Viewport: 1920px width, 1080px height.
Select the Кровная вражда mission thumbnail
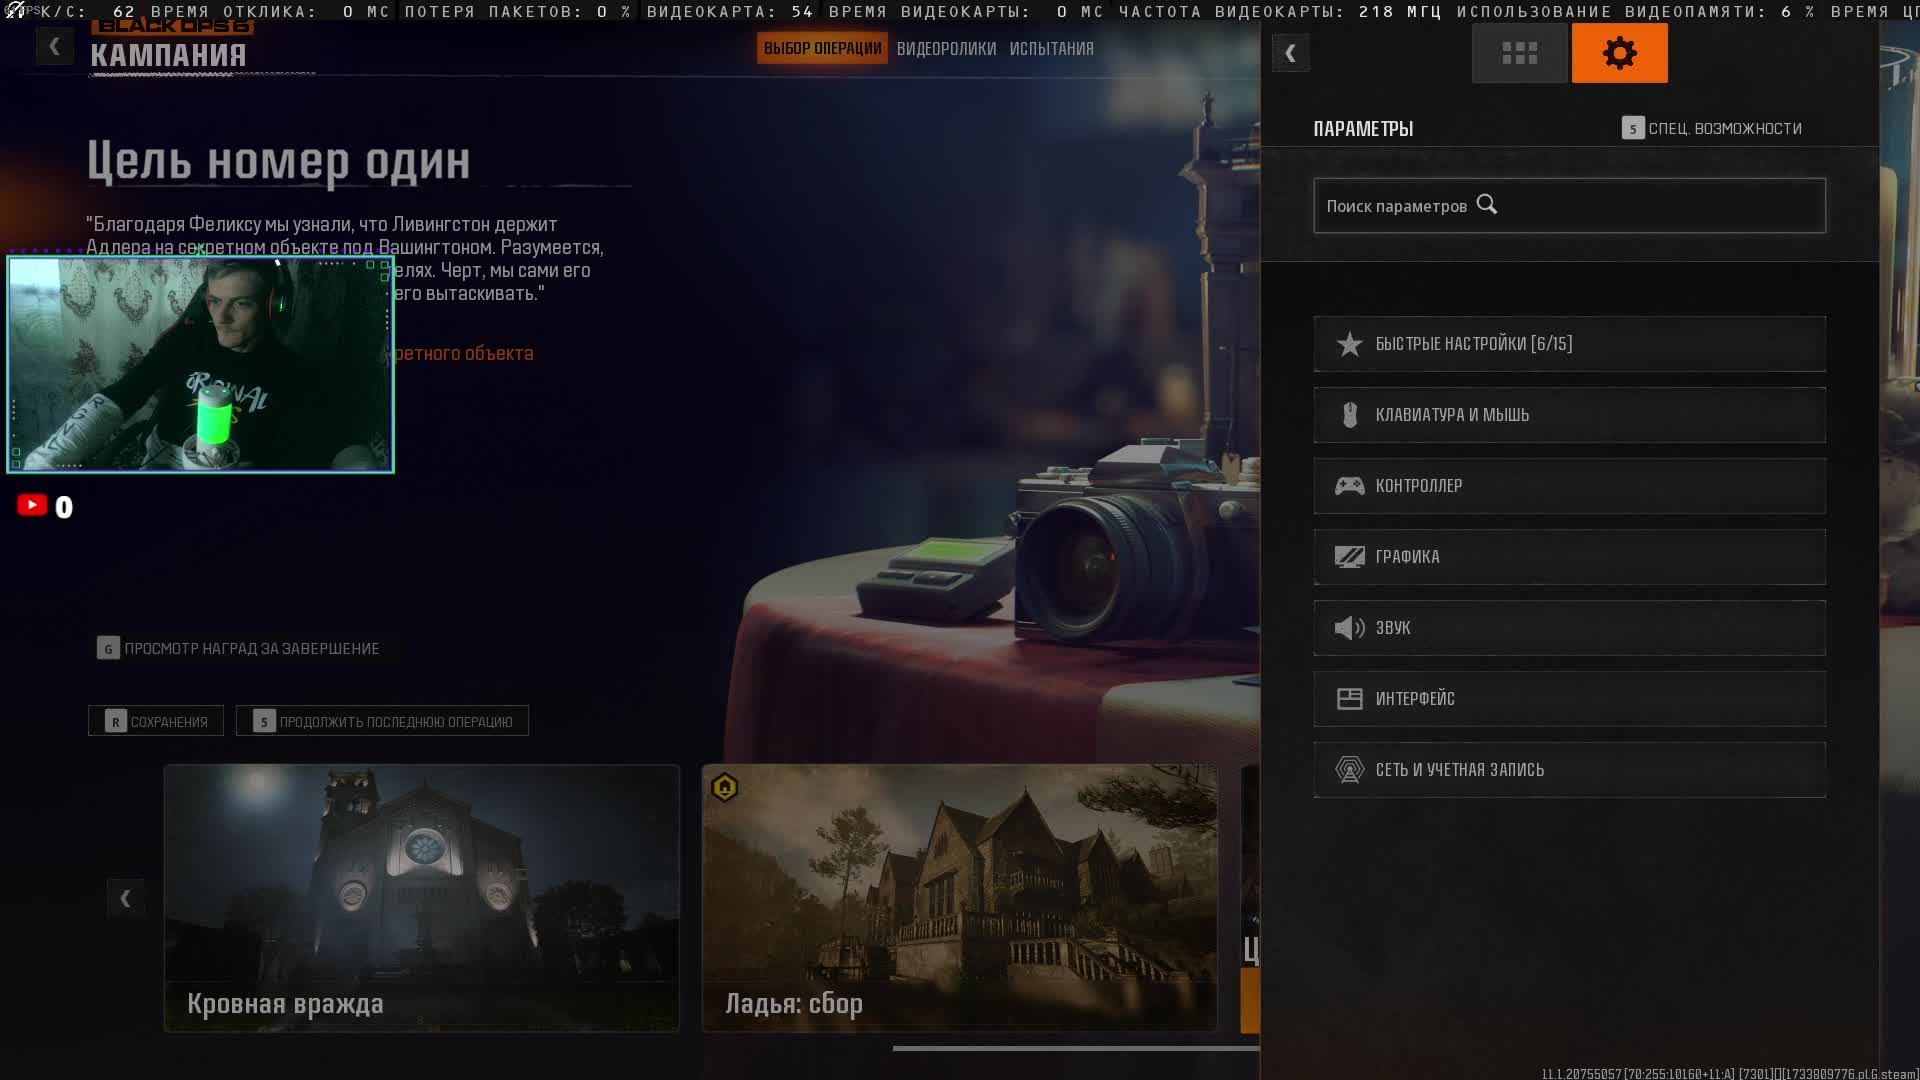coord(420,897)
